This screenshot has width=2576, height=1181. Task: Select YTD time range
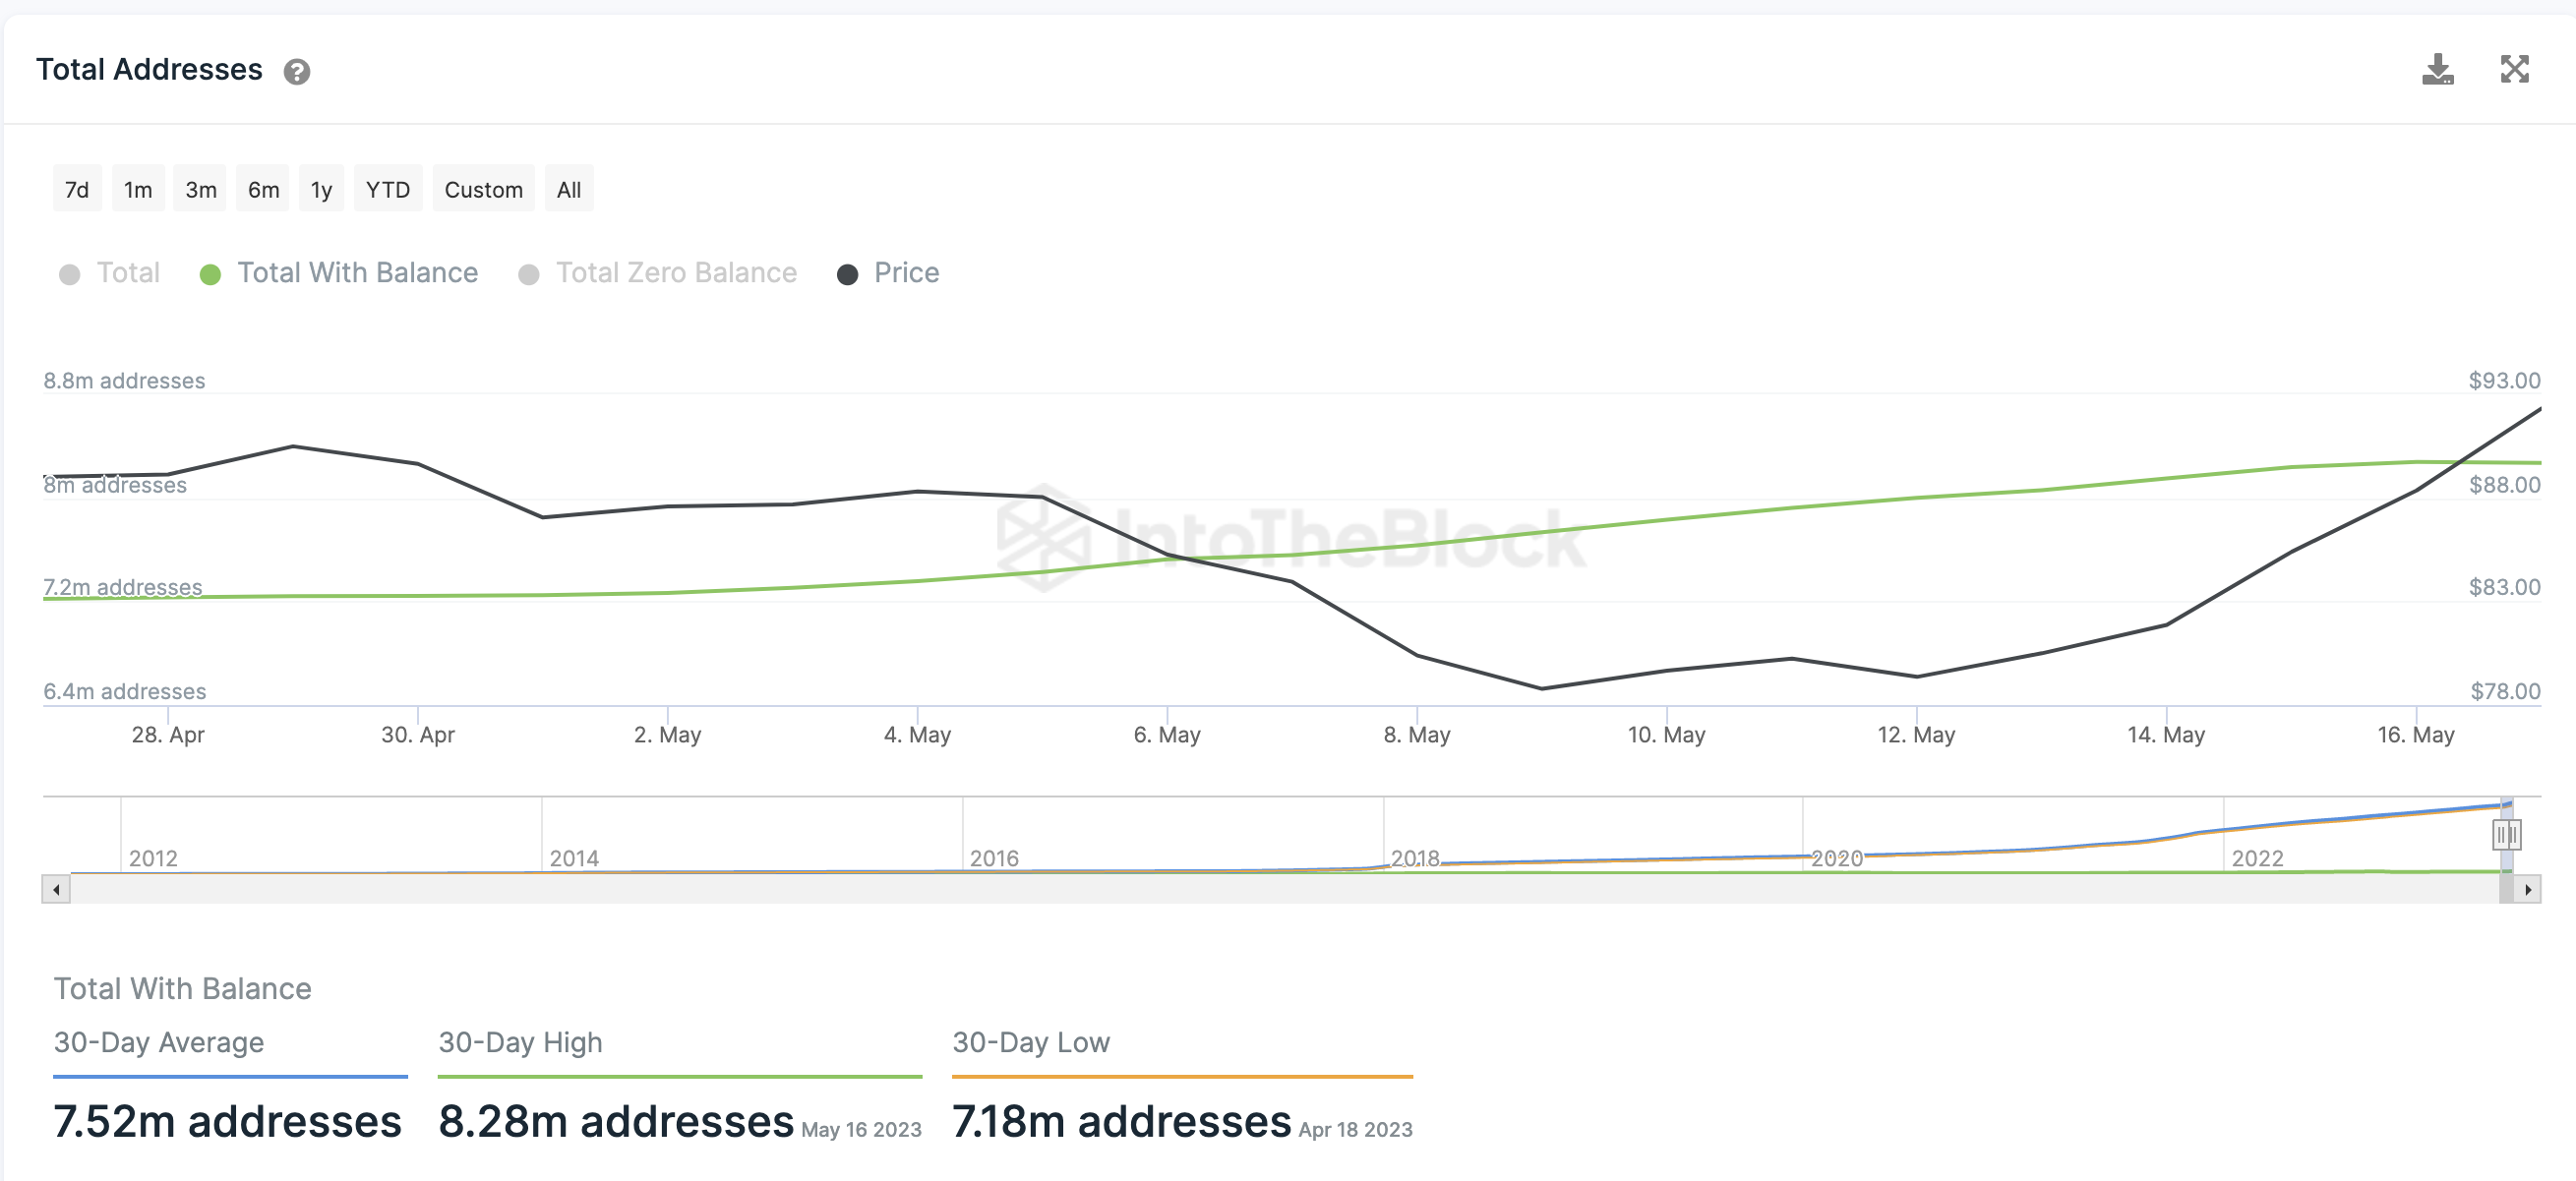tap(387, 189)
